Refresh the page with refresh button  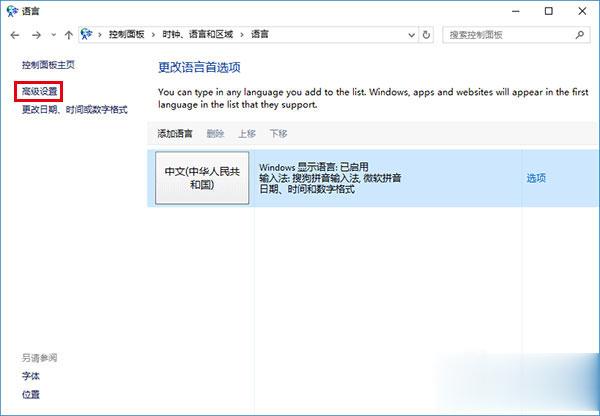[x=426, y=35]
